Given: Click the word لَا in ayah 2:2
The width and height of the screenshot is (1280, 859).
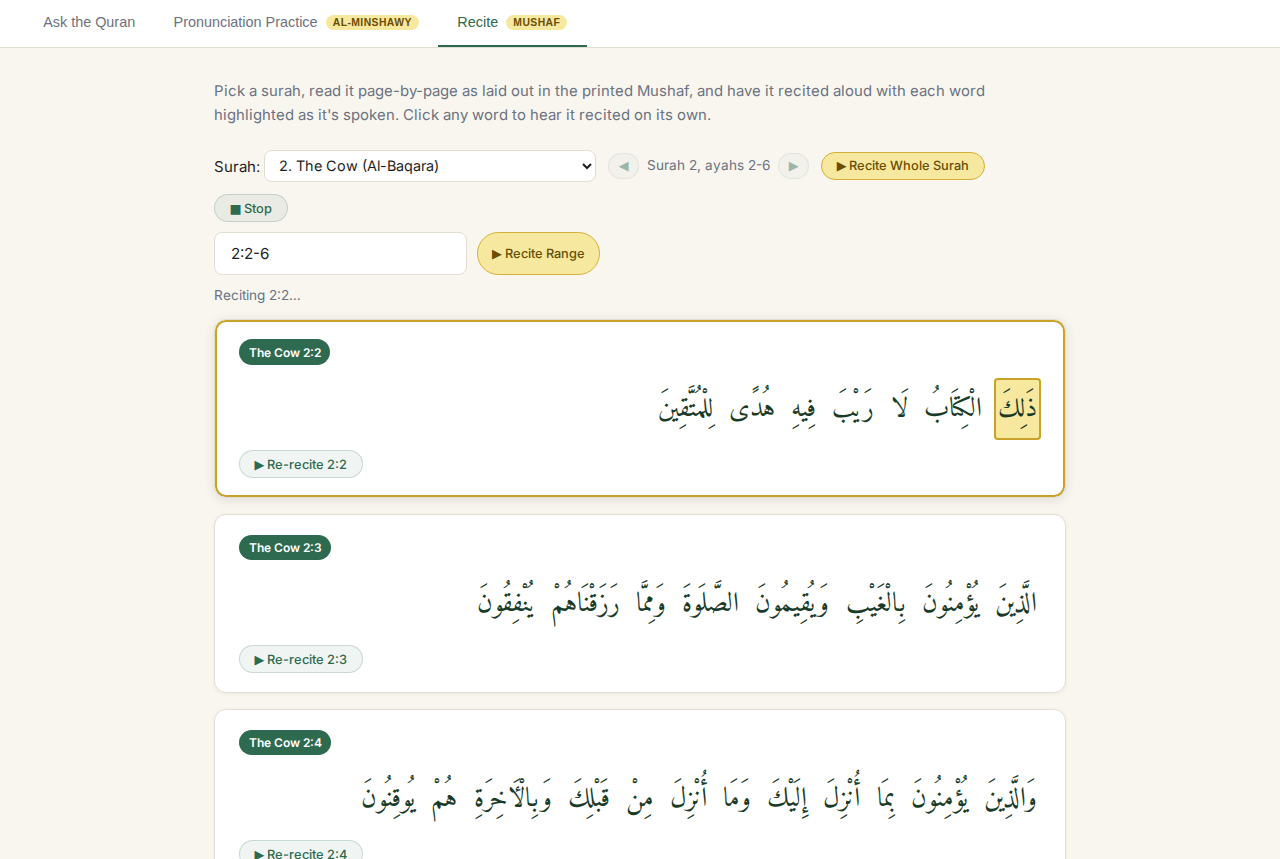Looking at the screenshot, I should click(899, 409).
